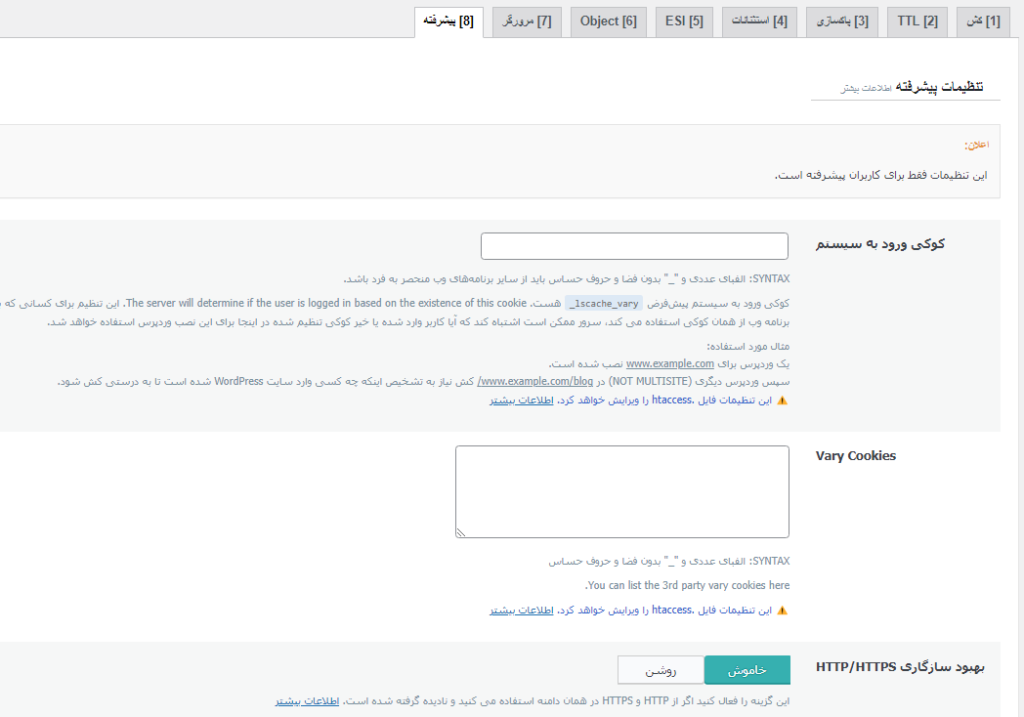Switch to the [2] TTL tab

916,21
